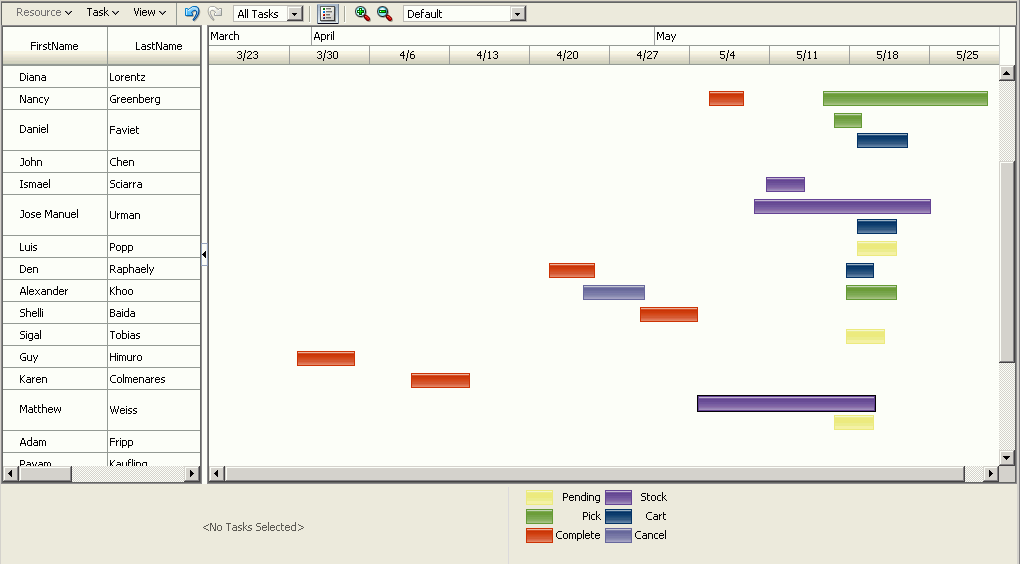Select Matthew Weiss's yellow Pending task
1020x564 pixels.
tap(854, 423)
